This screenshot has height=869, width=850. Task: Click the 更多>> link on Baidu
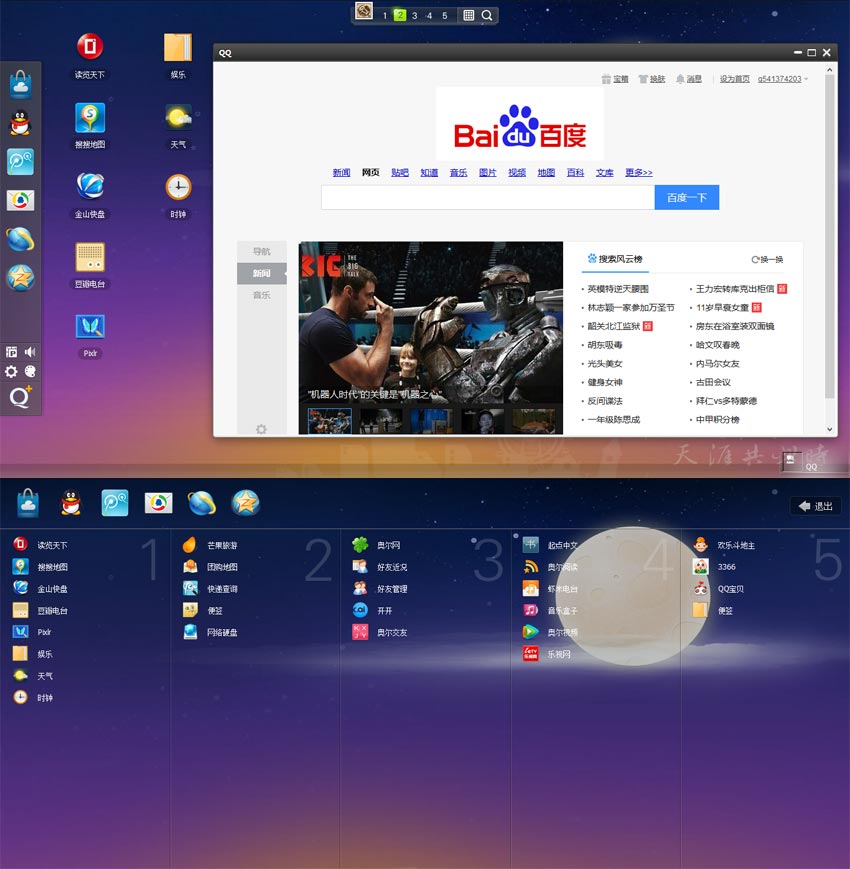[638, 172]
